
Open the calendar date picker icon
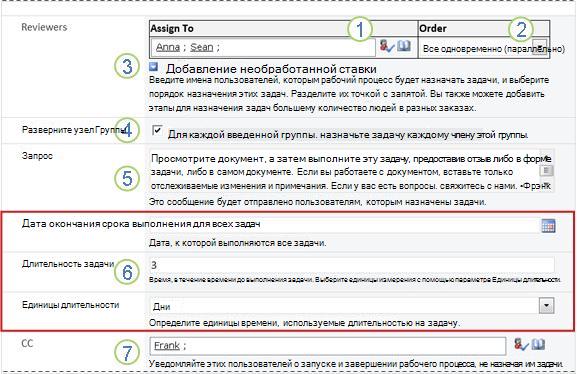(x=548, y=226)
